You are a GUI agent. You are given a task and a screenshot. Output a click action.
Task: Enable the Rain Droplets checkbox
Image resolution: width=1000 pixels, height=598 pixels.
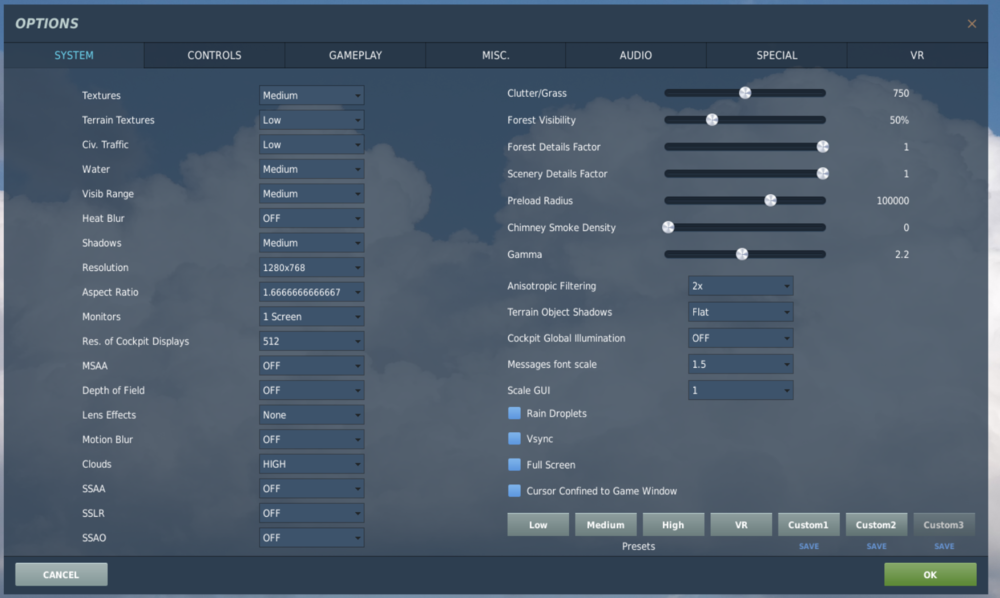click(514, 413)
